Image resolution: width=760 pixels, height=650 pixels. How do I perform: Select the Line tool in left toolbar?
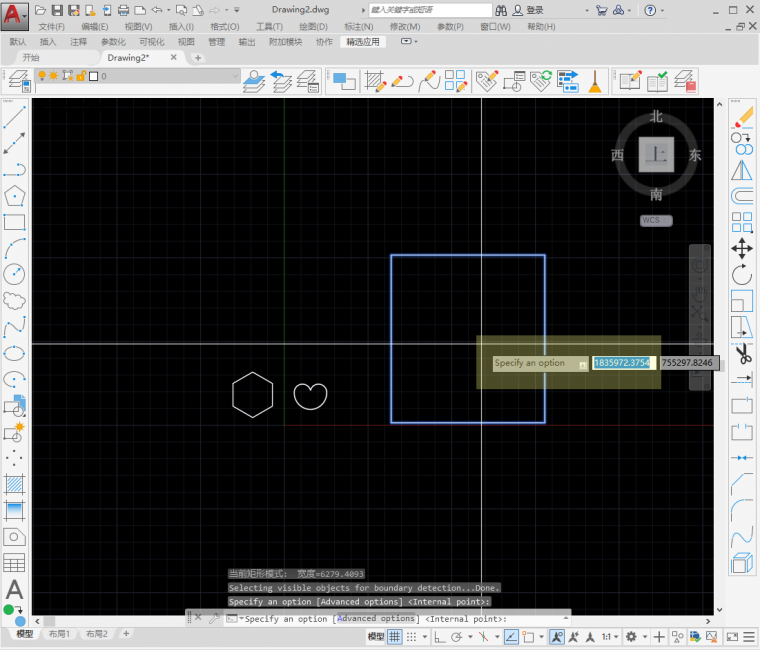click(15, 117)
